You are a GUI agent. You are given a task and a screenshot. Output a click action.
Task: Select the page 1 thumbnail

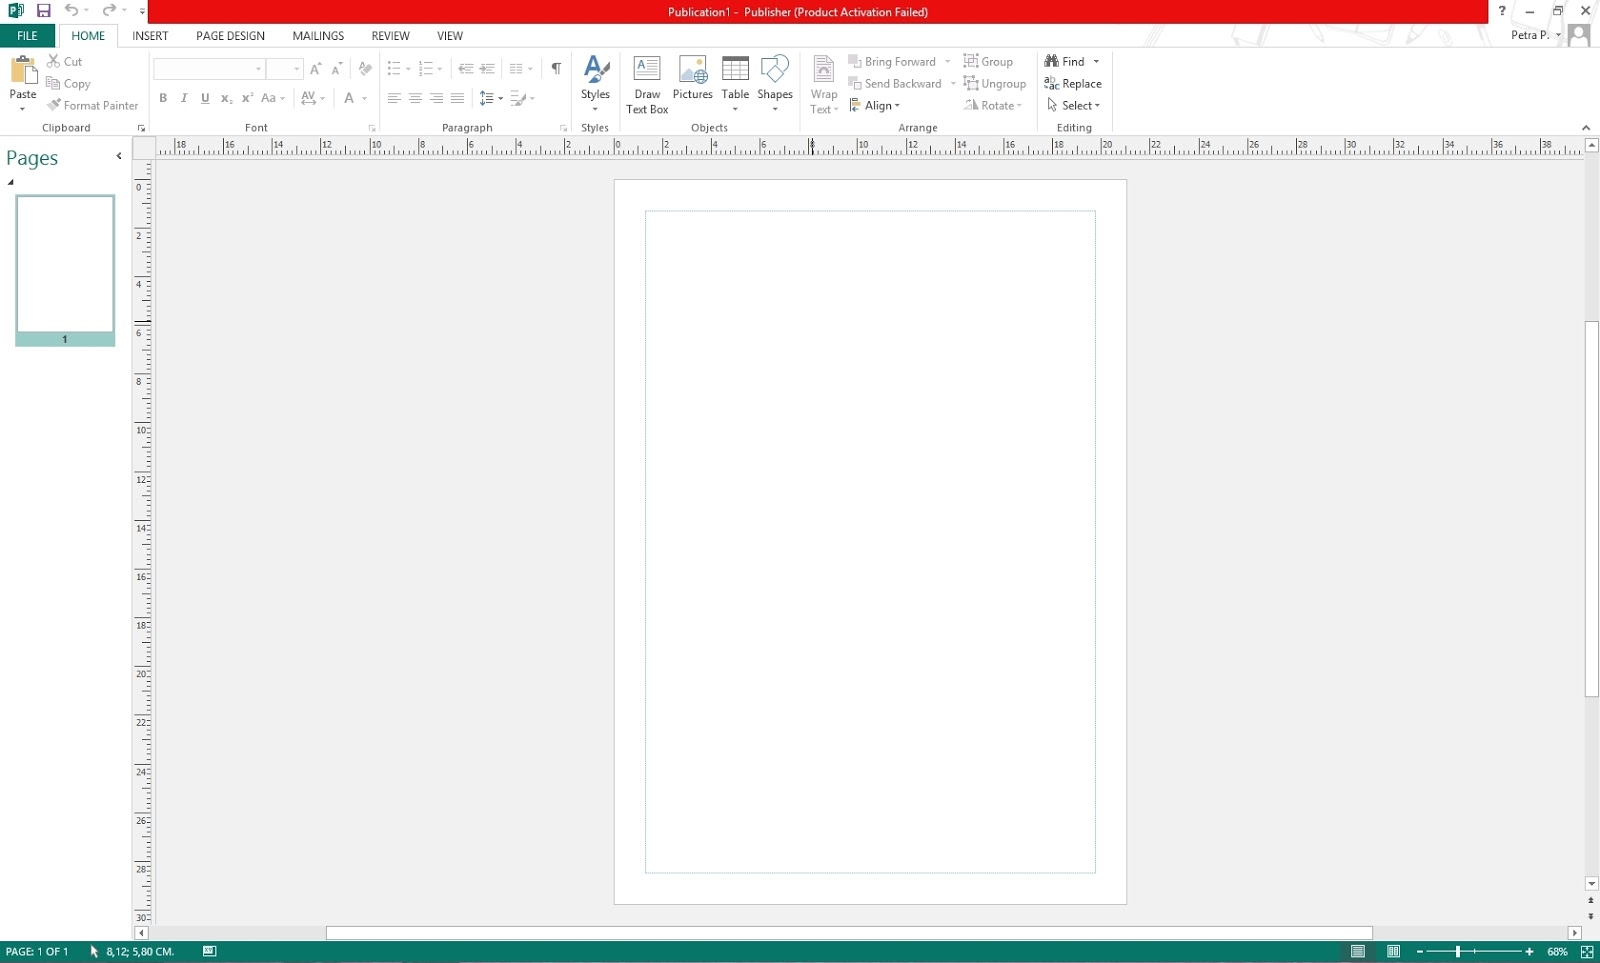click(65, 270)
